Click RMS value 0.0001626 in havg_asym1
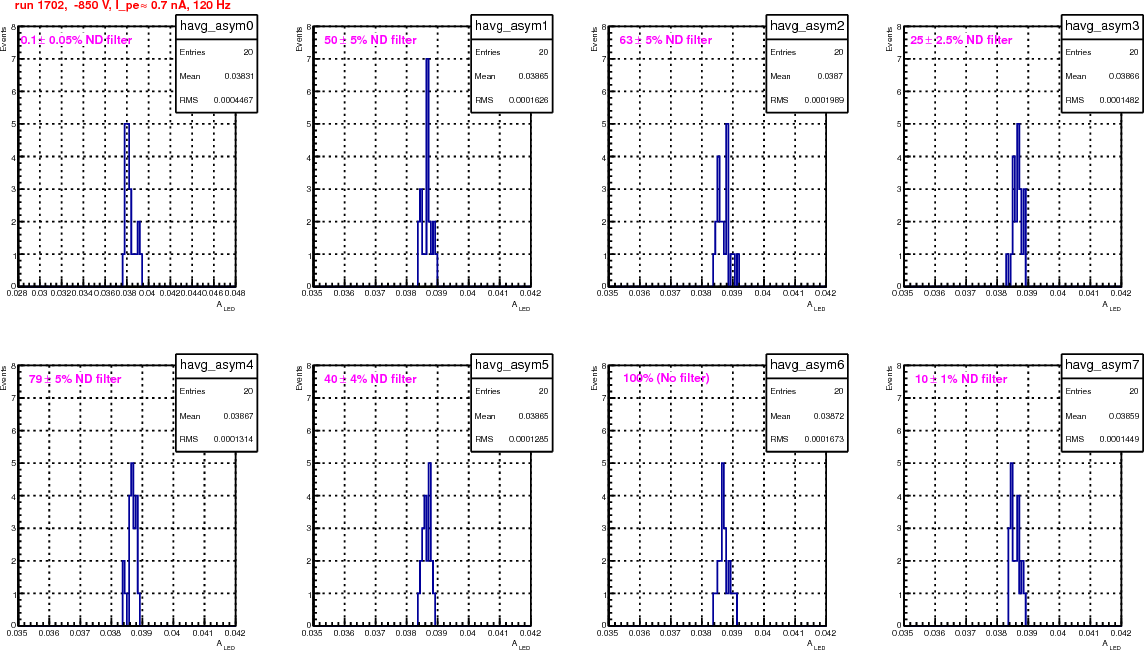Screen dimensions: 1144x650 pos(528,100)
